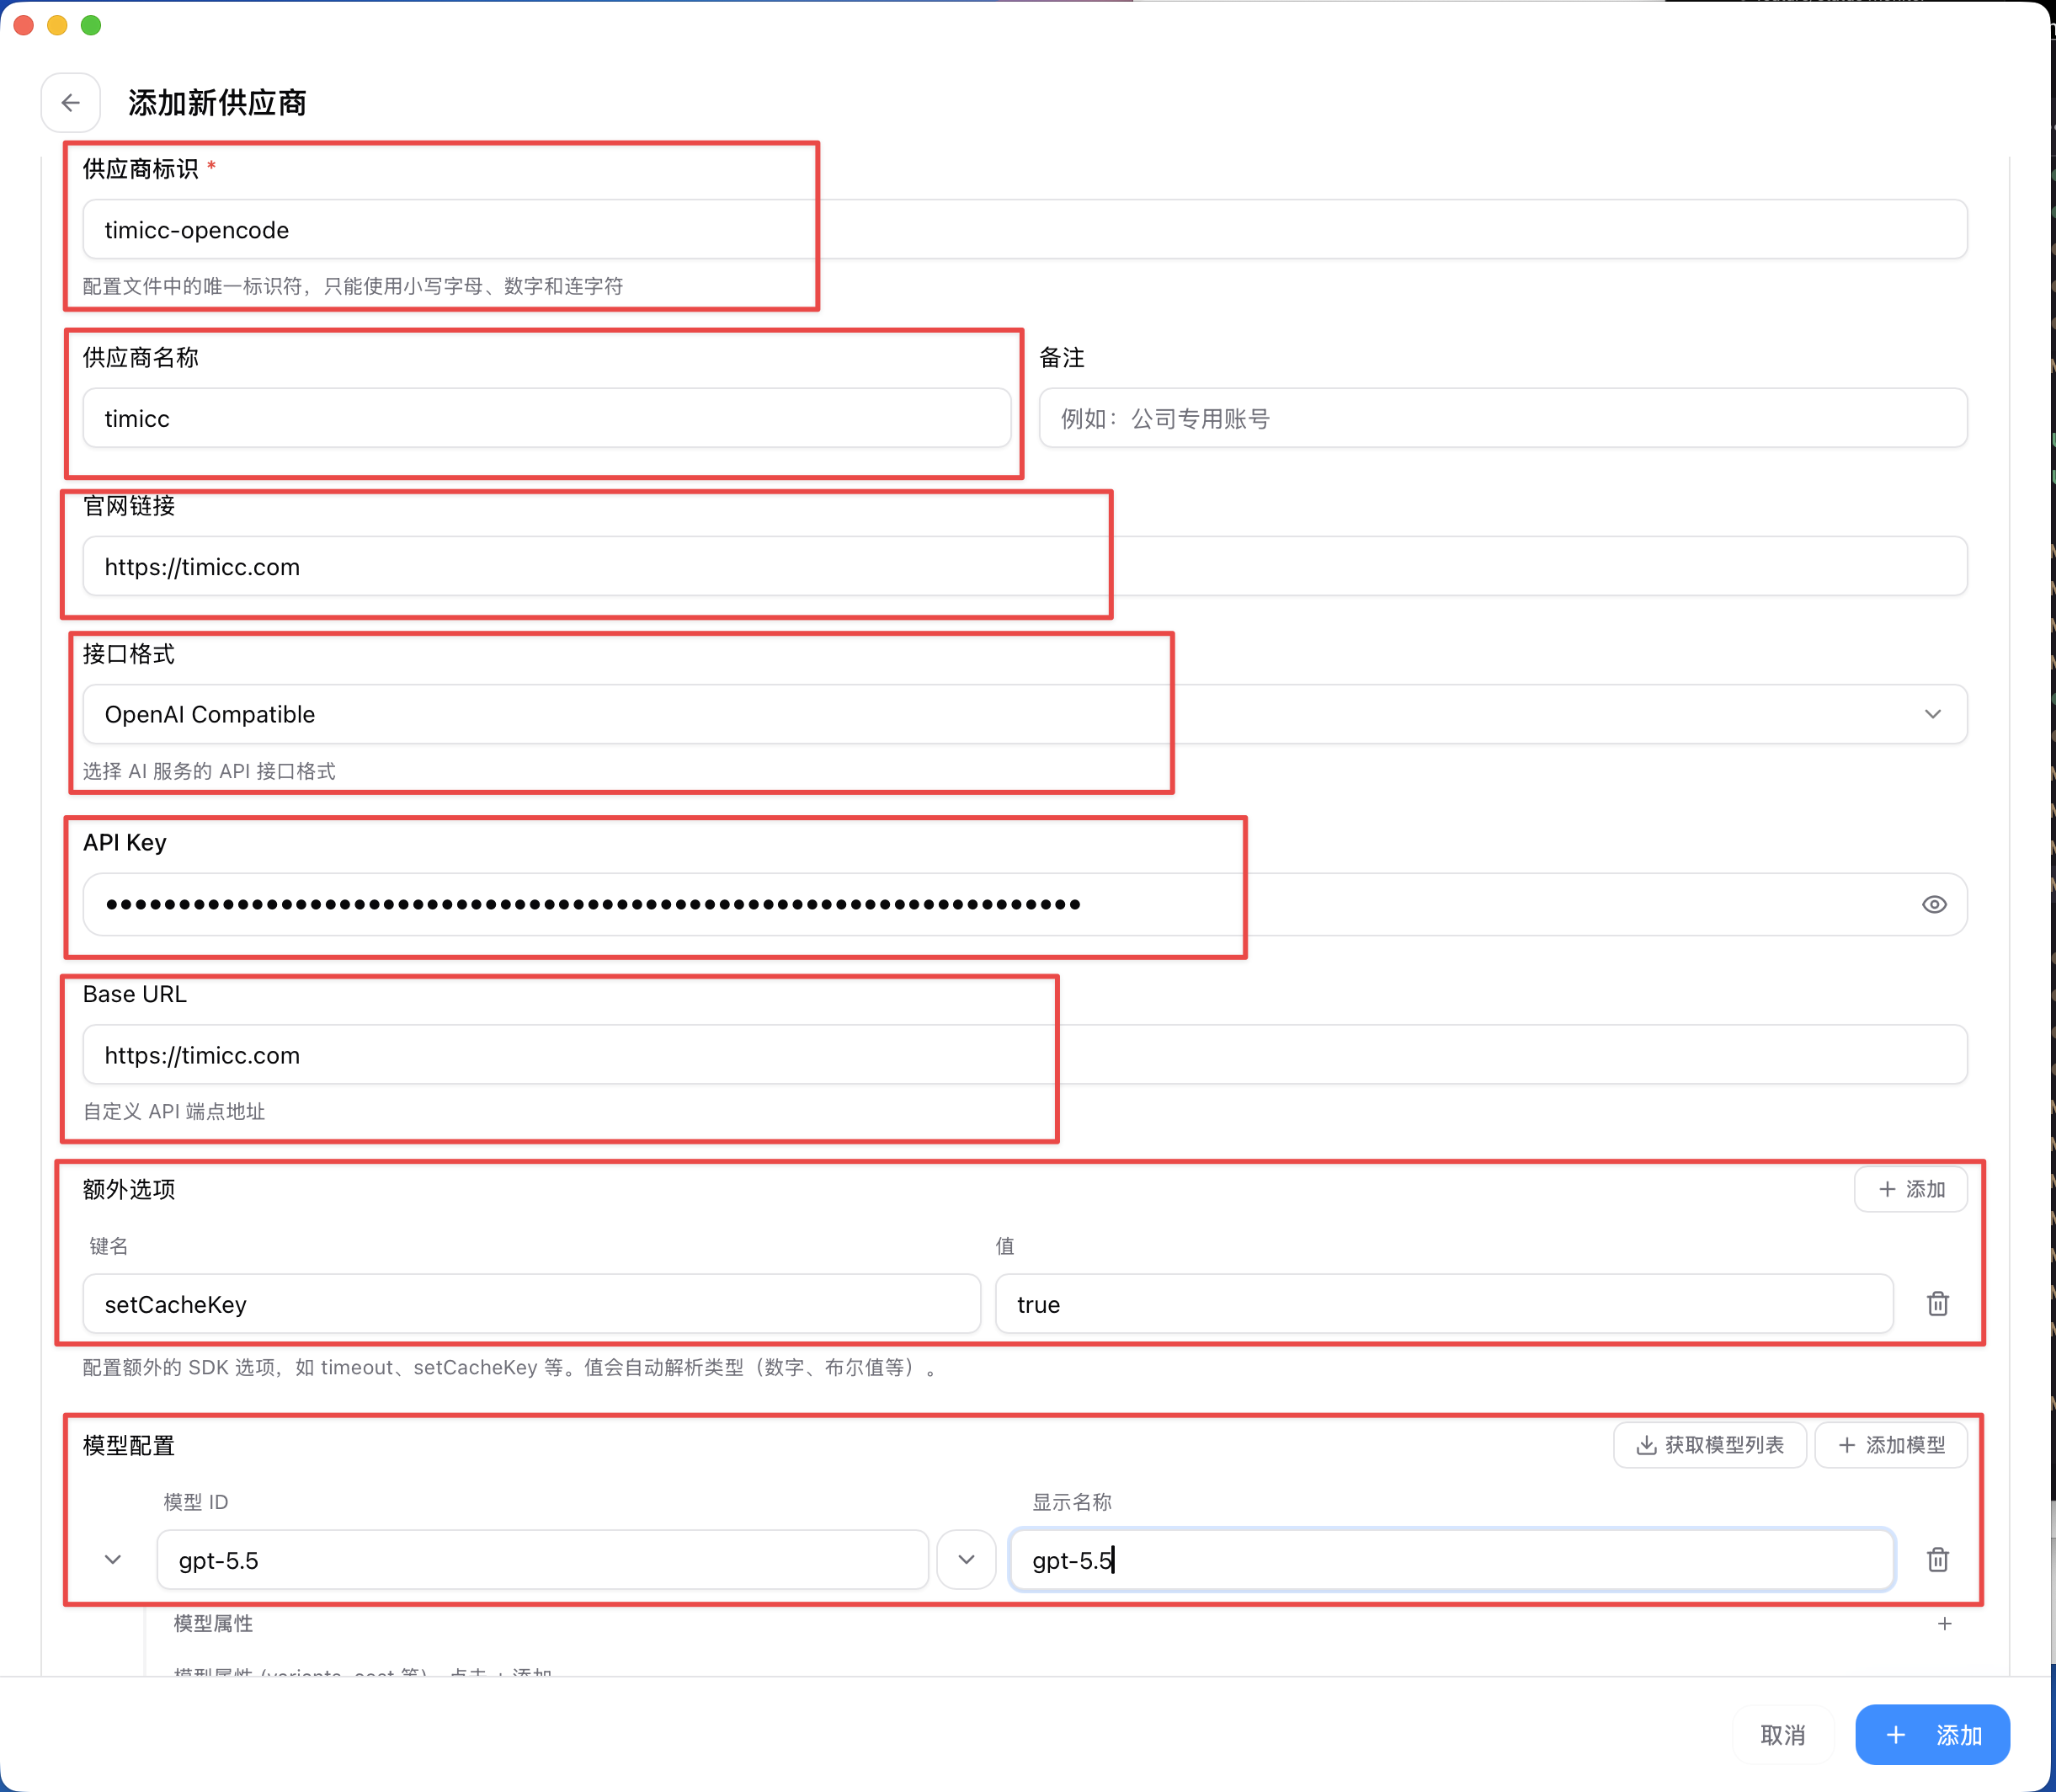Click the 额外选项 section heading
Screen dimensions: 2056x1792
pos(129,1189)
